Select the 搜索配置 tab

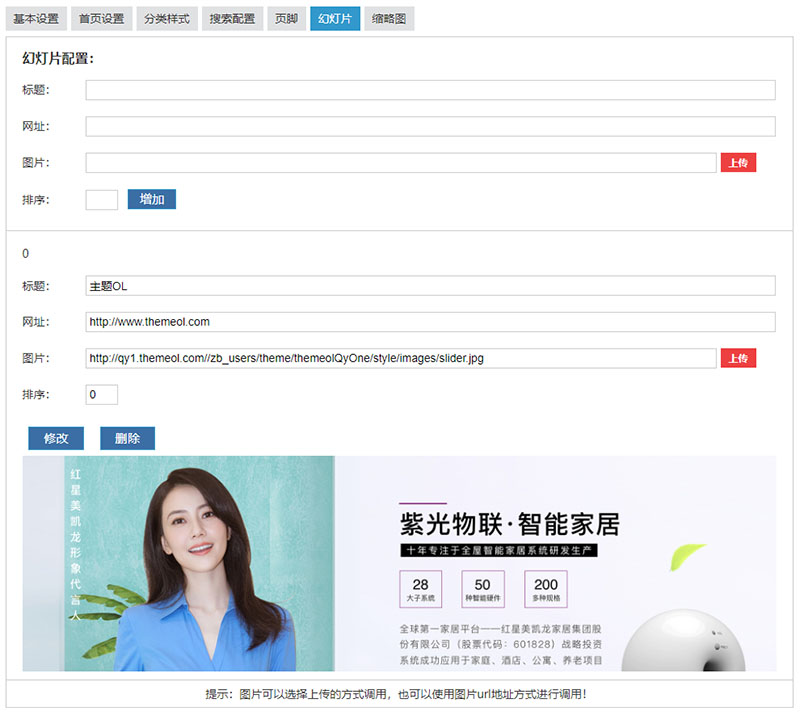pyautogui.click(x=232, y=19)
